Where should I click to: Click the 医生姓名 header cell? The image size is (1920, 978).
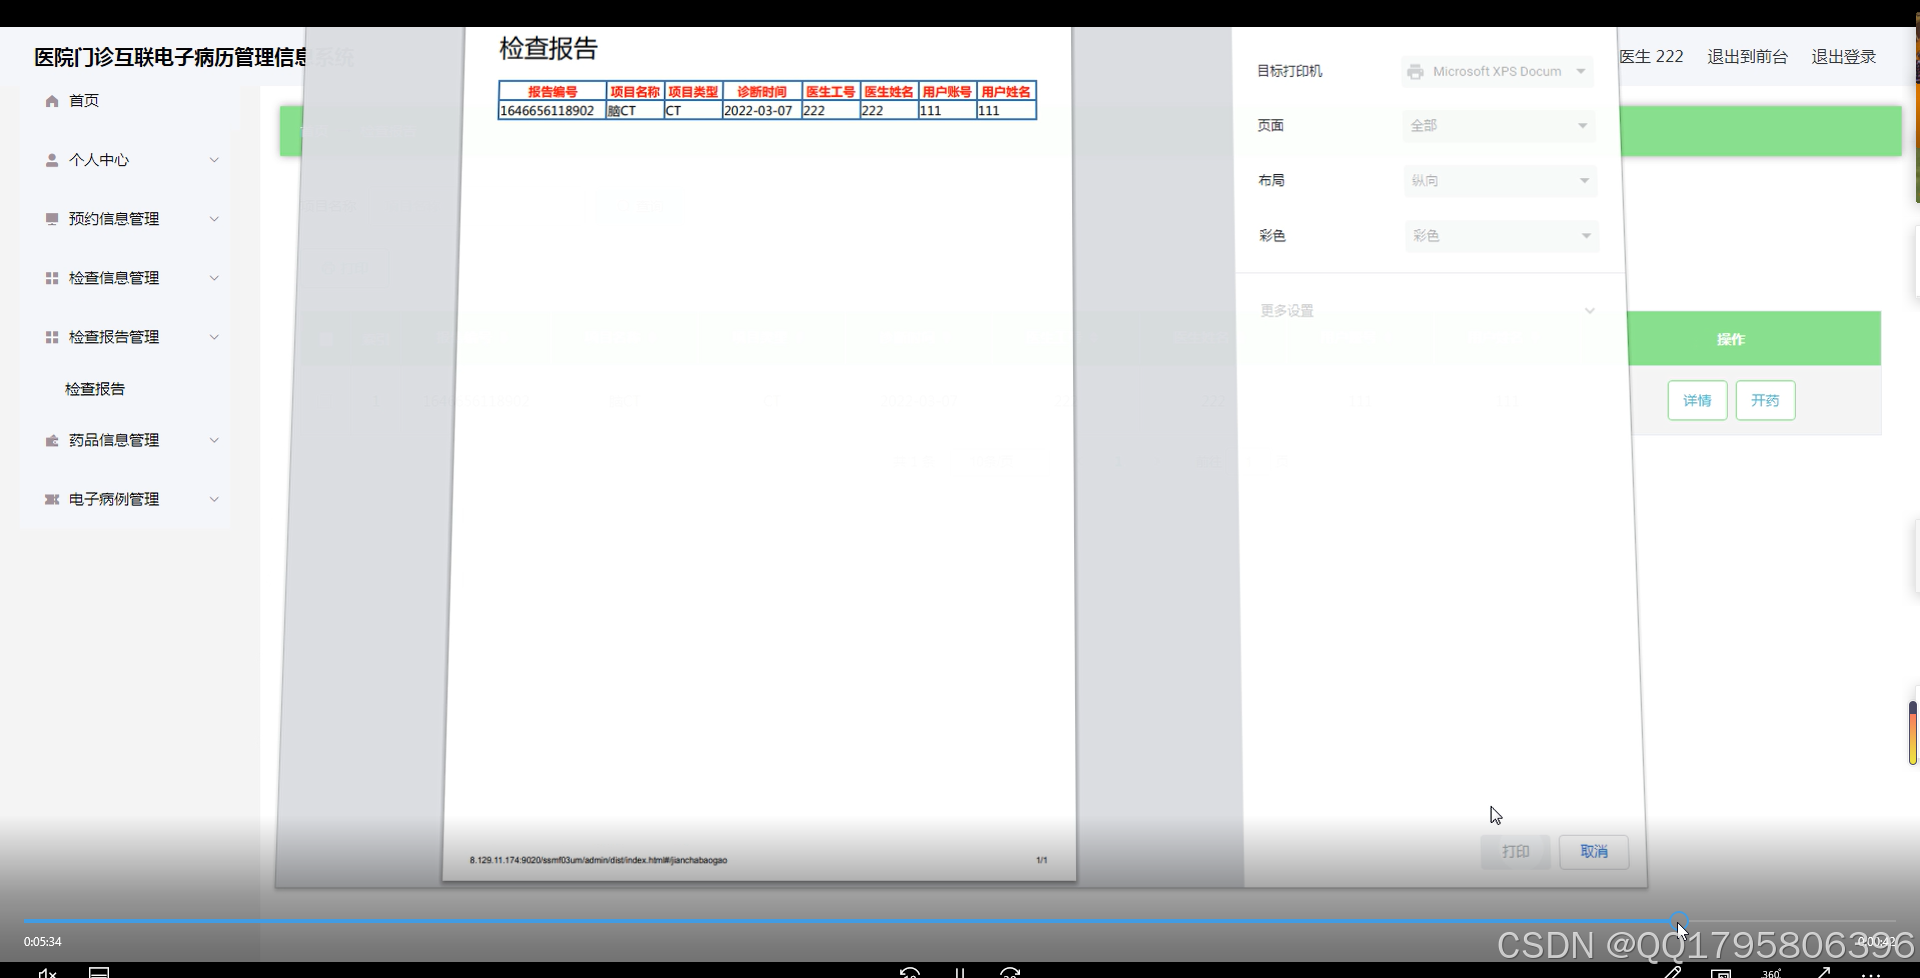click(889, 92)
